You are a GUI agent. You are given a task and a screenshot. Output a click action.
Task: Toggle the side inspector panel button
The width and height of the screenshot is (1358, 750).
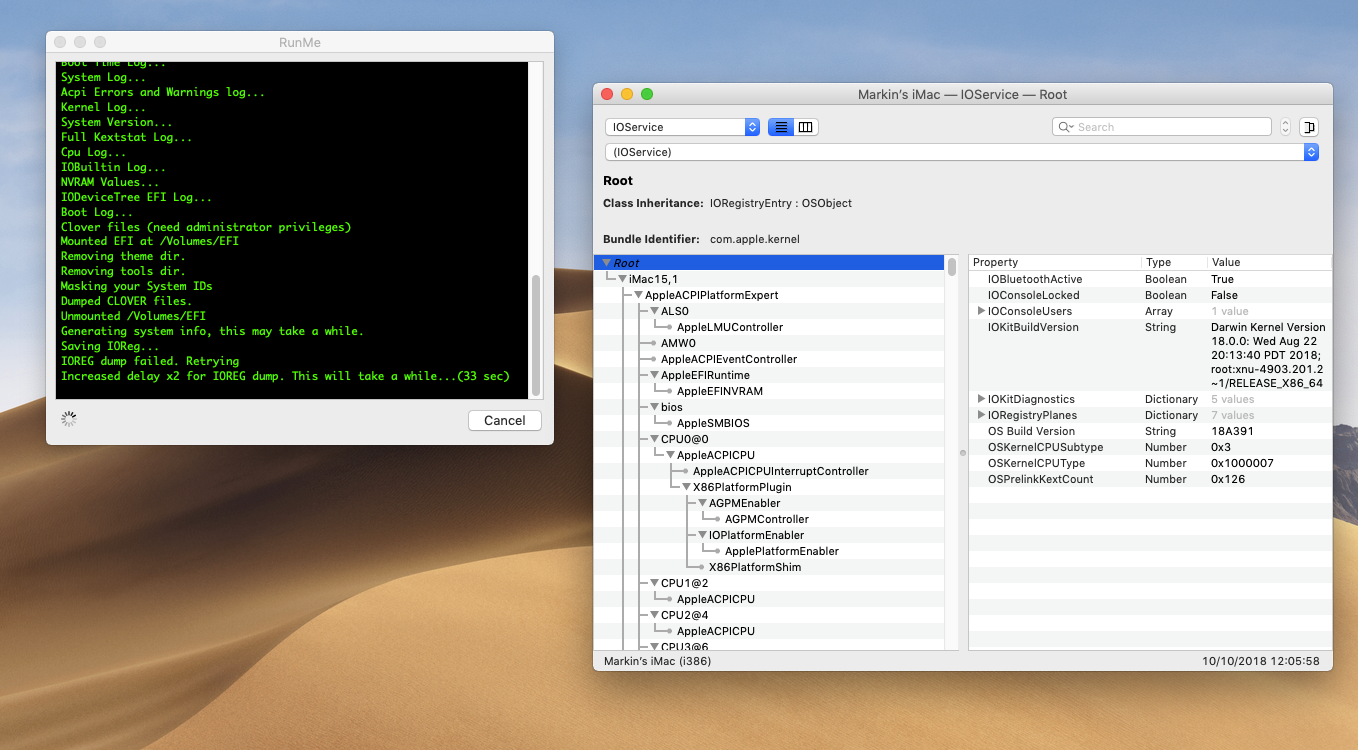point(1309,127)
